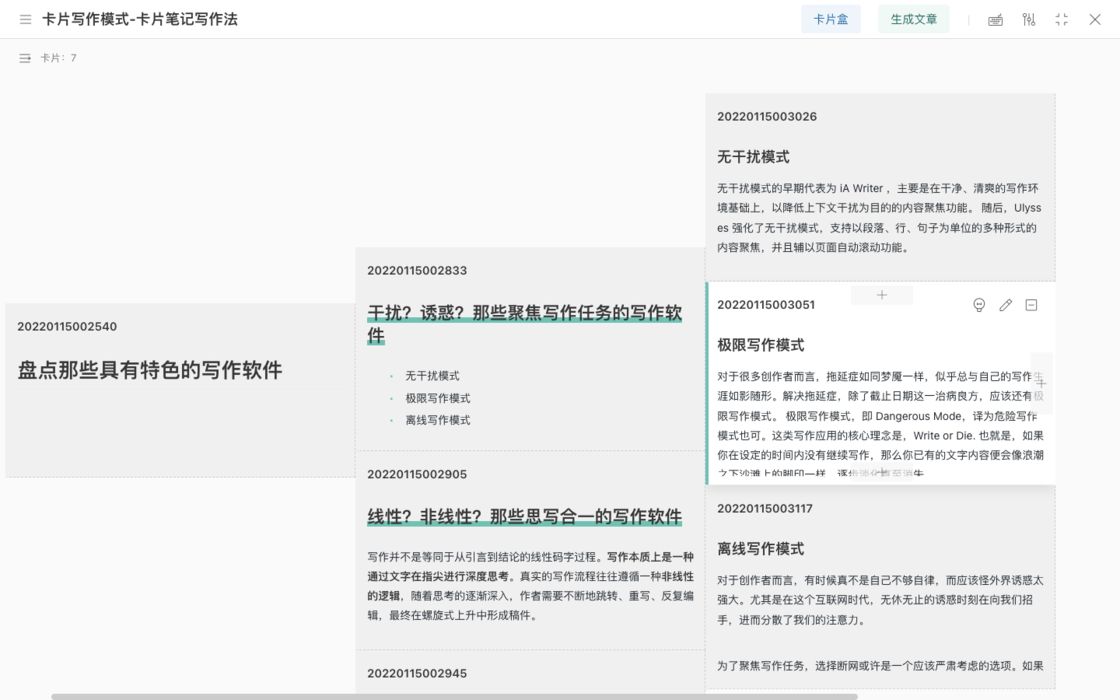Click the bullet item 极限写作模式 in the list
The image size is (1120, 700).
pyautogui.click(x=437, y=398)
